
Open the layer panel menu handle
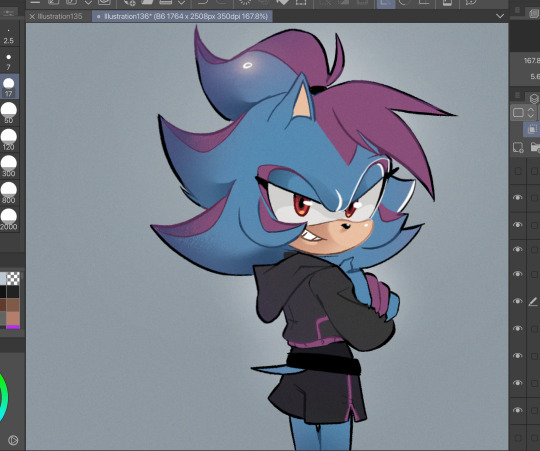tap(517, 95)
